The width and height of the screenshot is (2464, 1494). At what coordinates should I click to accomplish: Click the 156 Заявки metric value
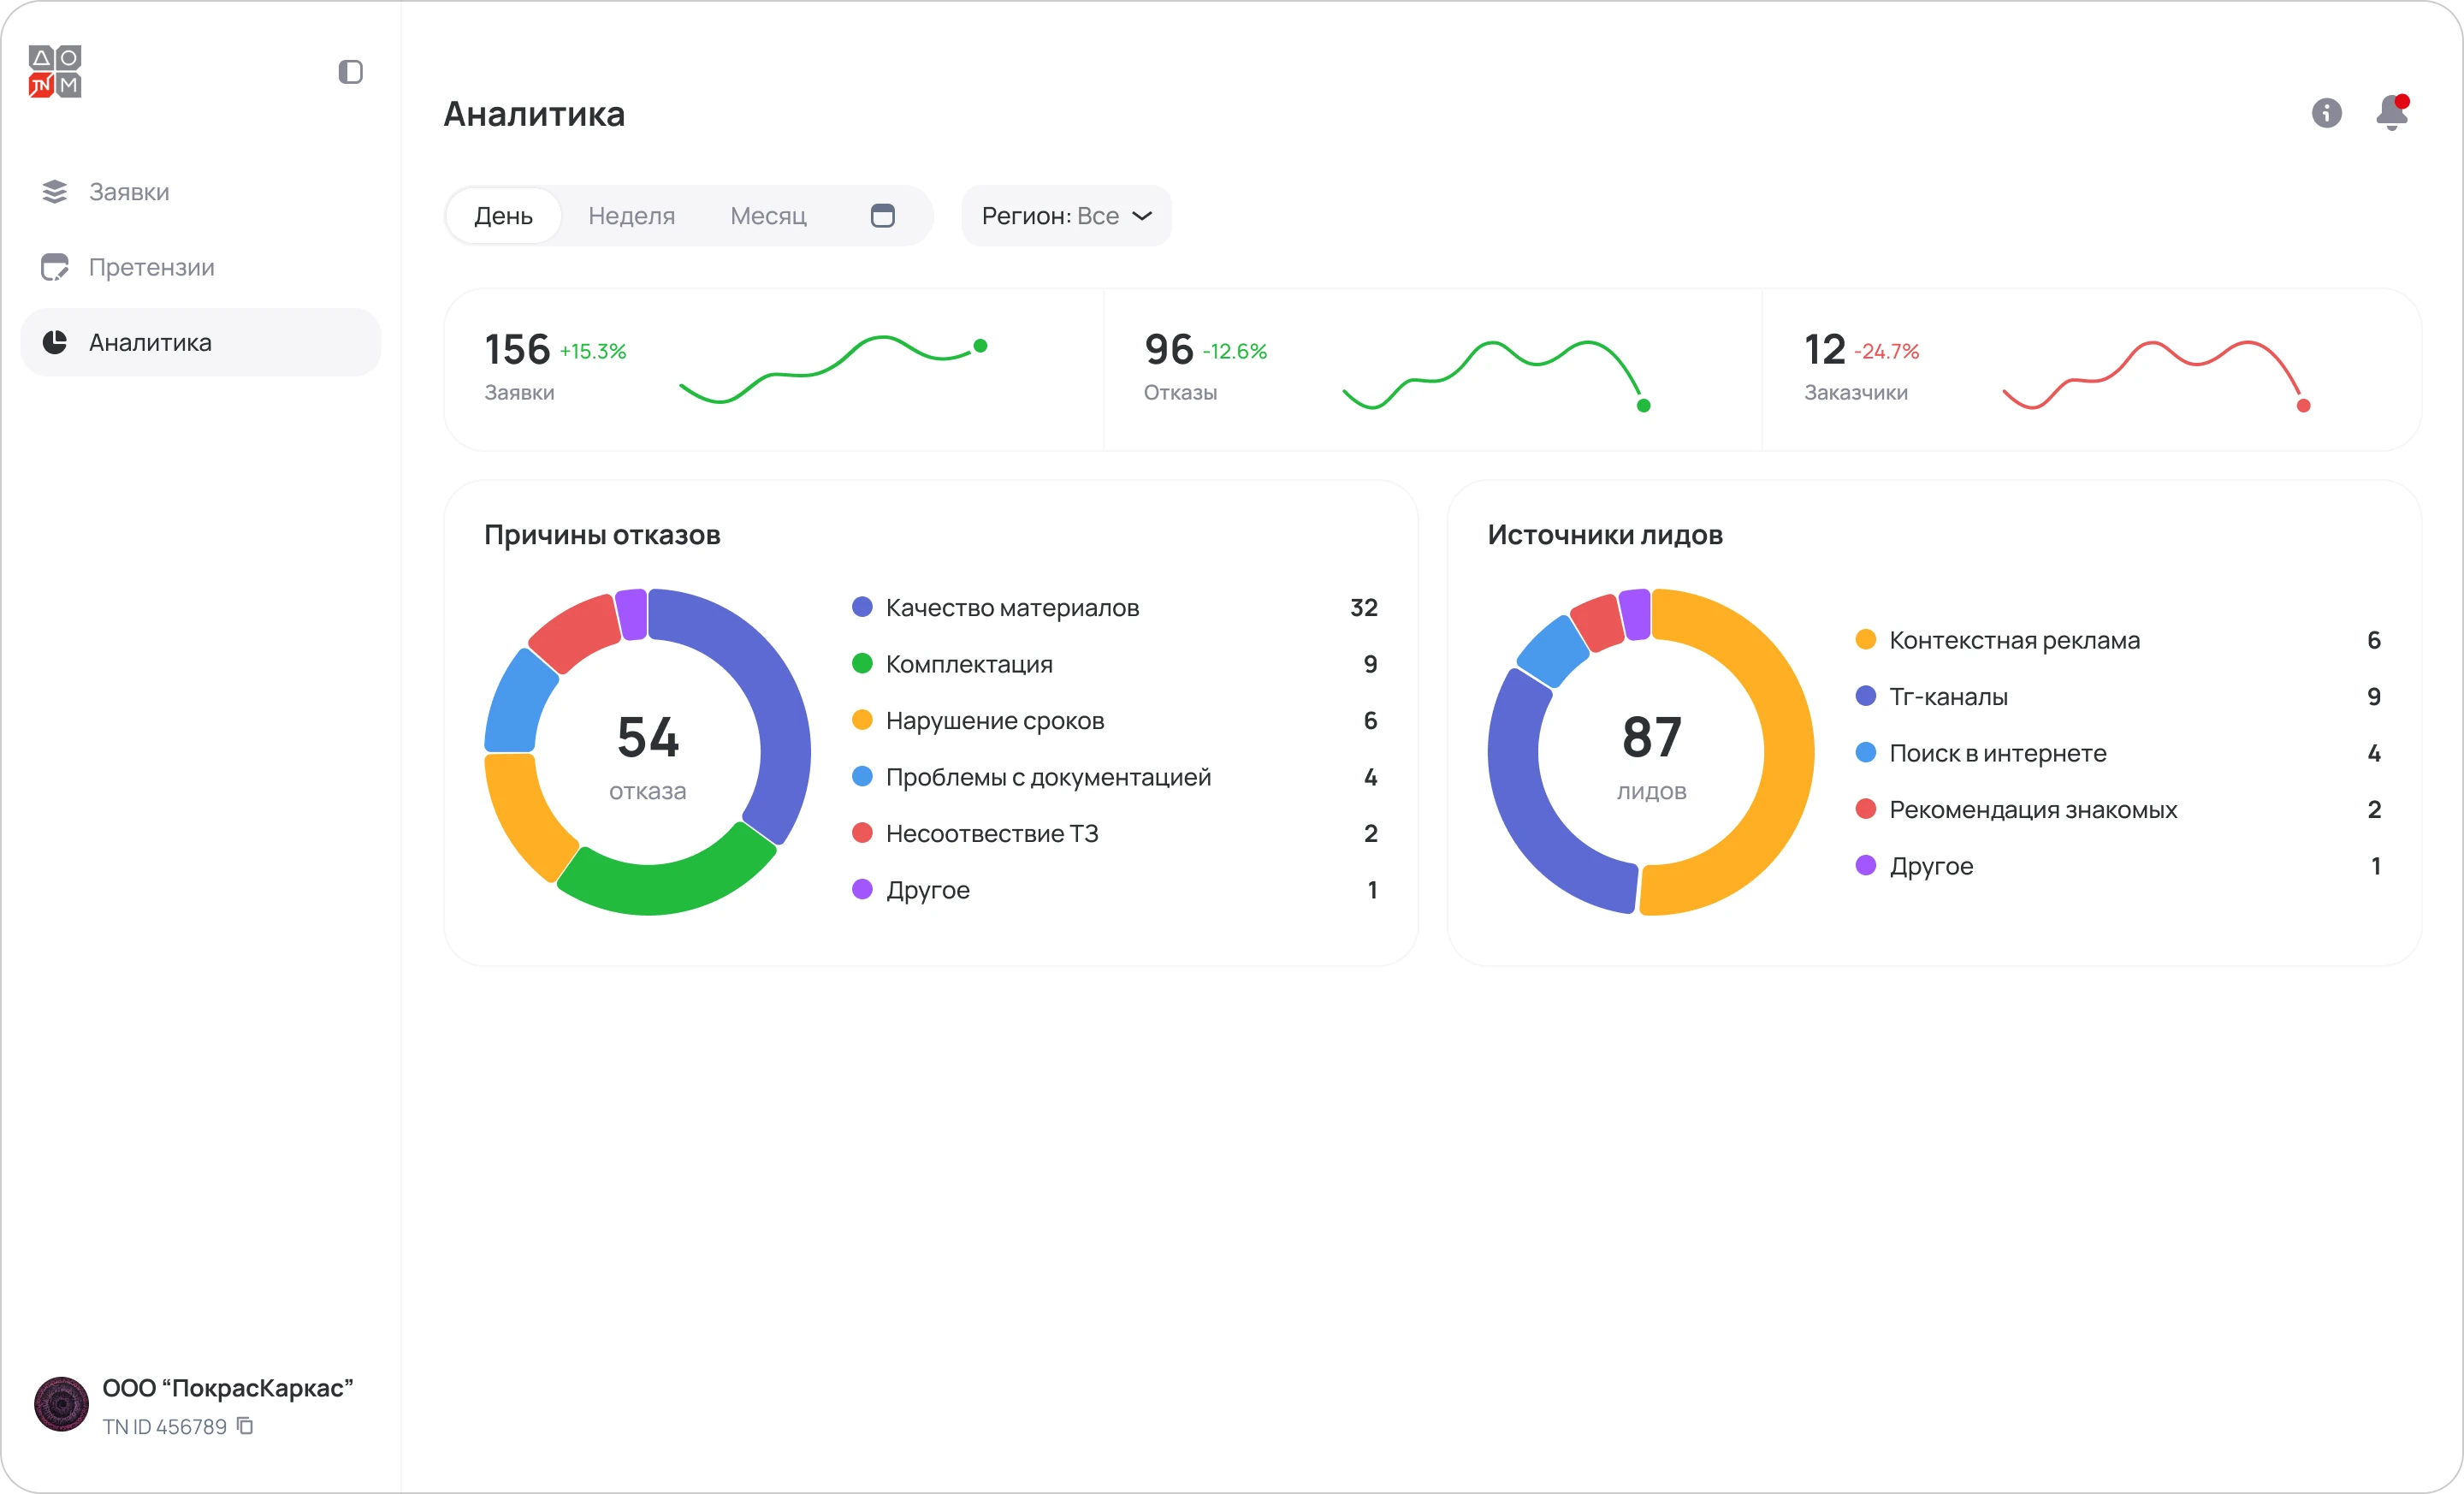[x=517, y=349]
